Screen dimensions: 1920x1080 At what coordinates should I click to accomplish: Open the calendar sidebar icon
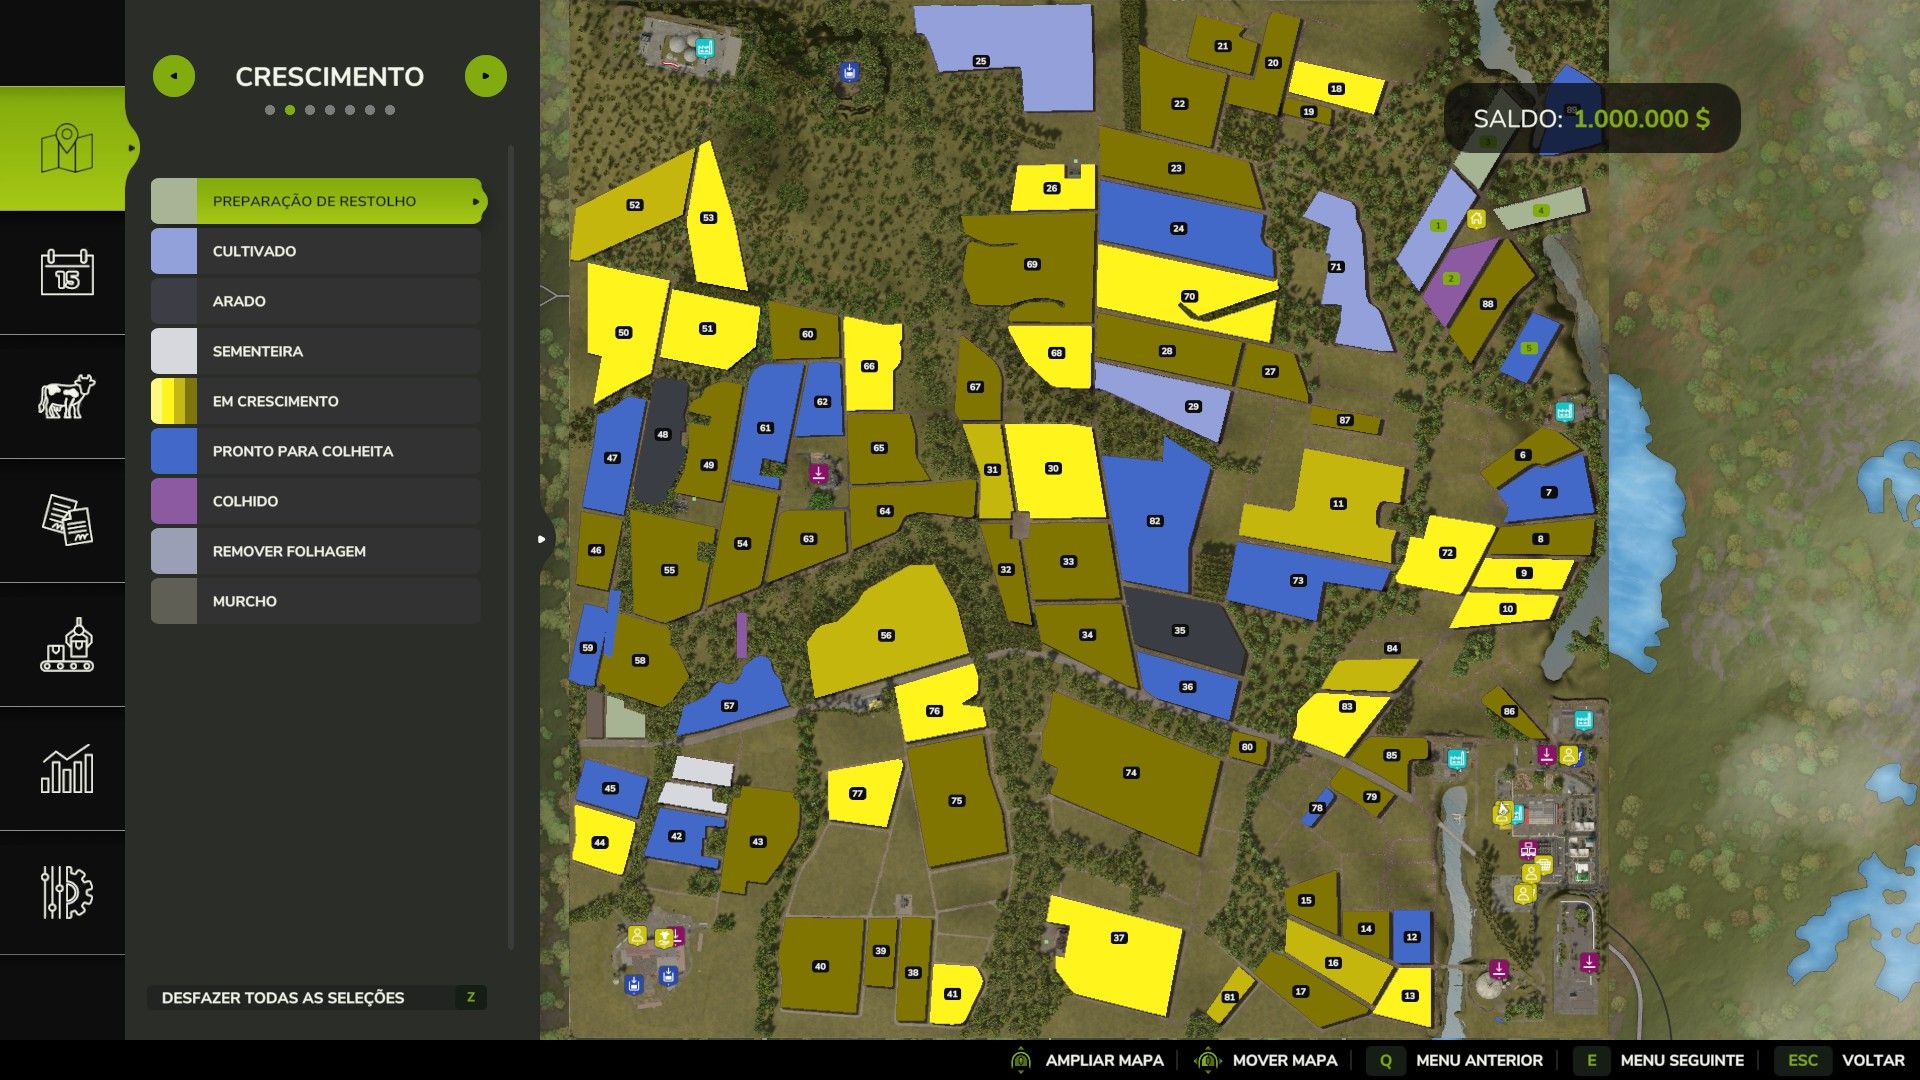click(66, 272)
